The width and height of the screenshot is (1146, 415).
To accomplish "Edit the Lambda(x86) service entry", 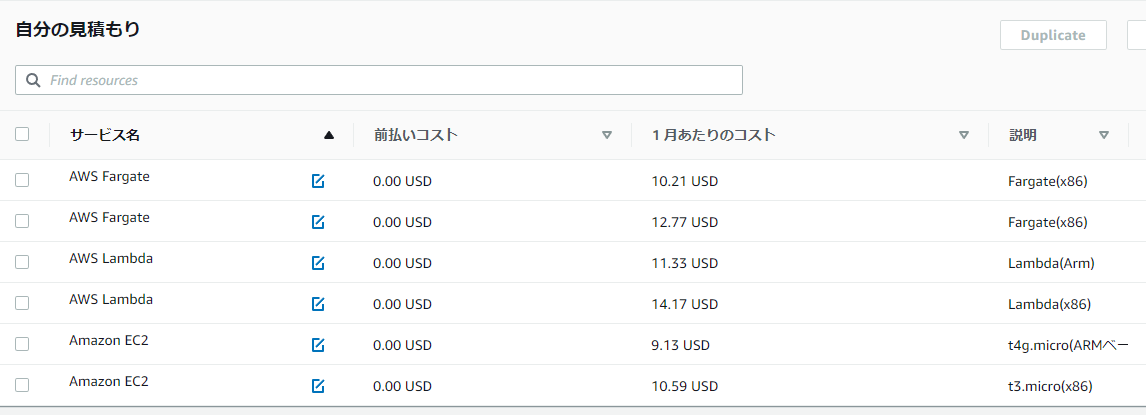I will click(x=318, y=304).
